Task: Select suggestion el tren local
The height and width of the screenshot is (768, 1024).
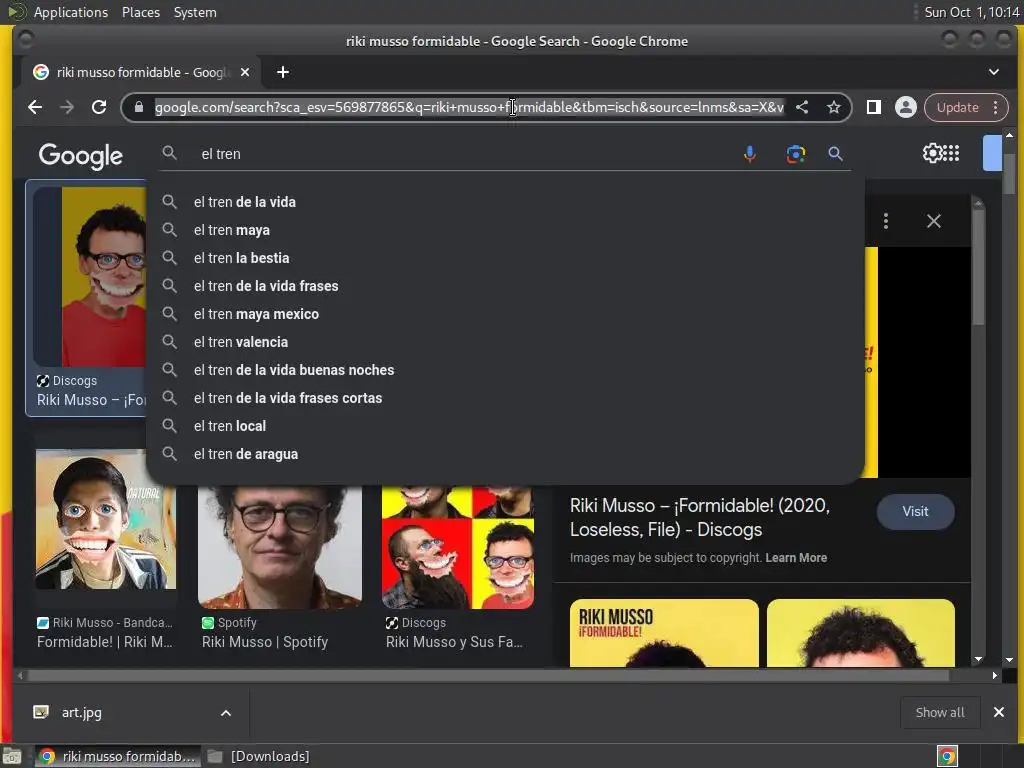Action: click(x=505, y=426)
